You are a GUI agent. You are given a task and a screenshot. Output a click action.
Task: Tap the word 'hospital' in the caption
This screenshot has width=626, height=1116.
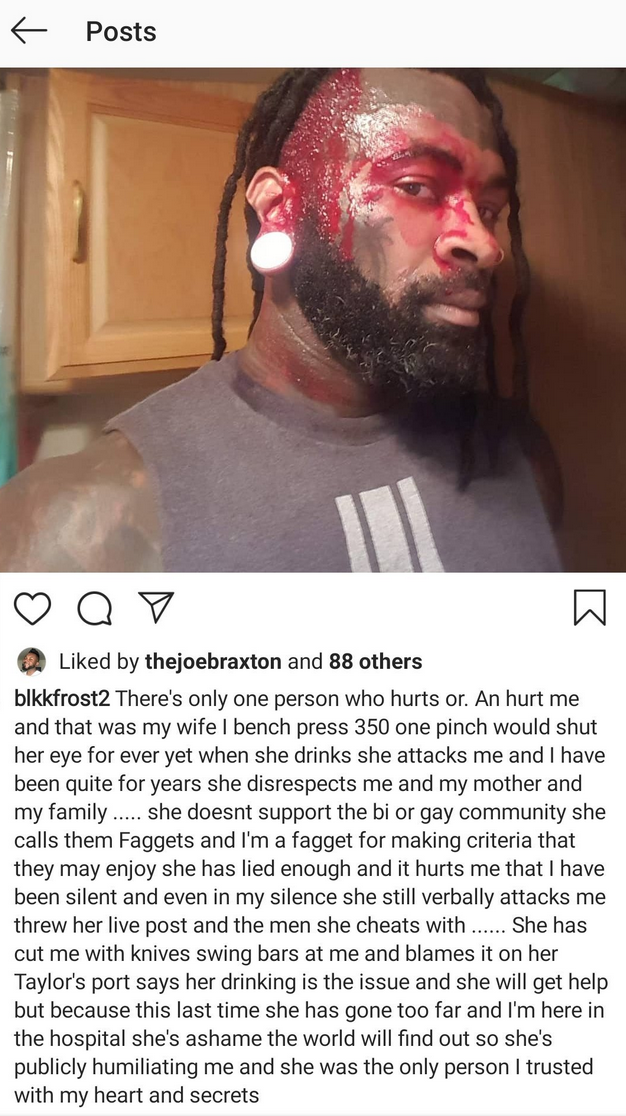(x=85, y=1038)
